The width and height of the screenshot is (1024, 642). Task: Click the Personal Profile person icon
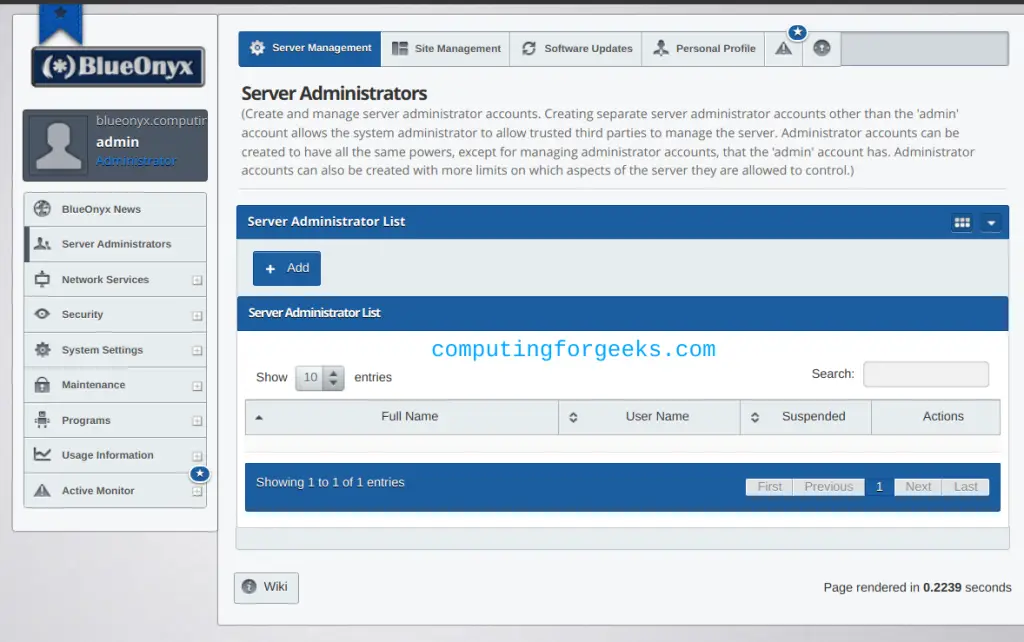[661, 48]
